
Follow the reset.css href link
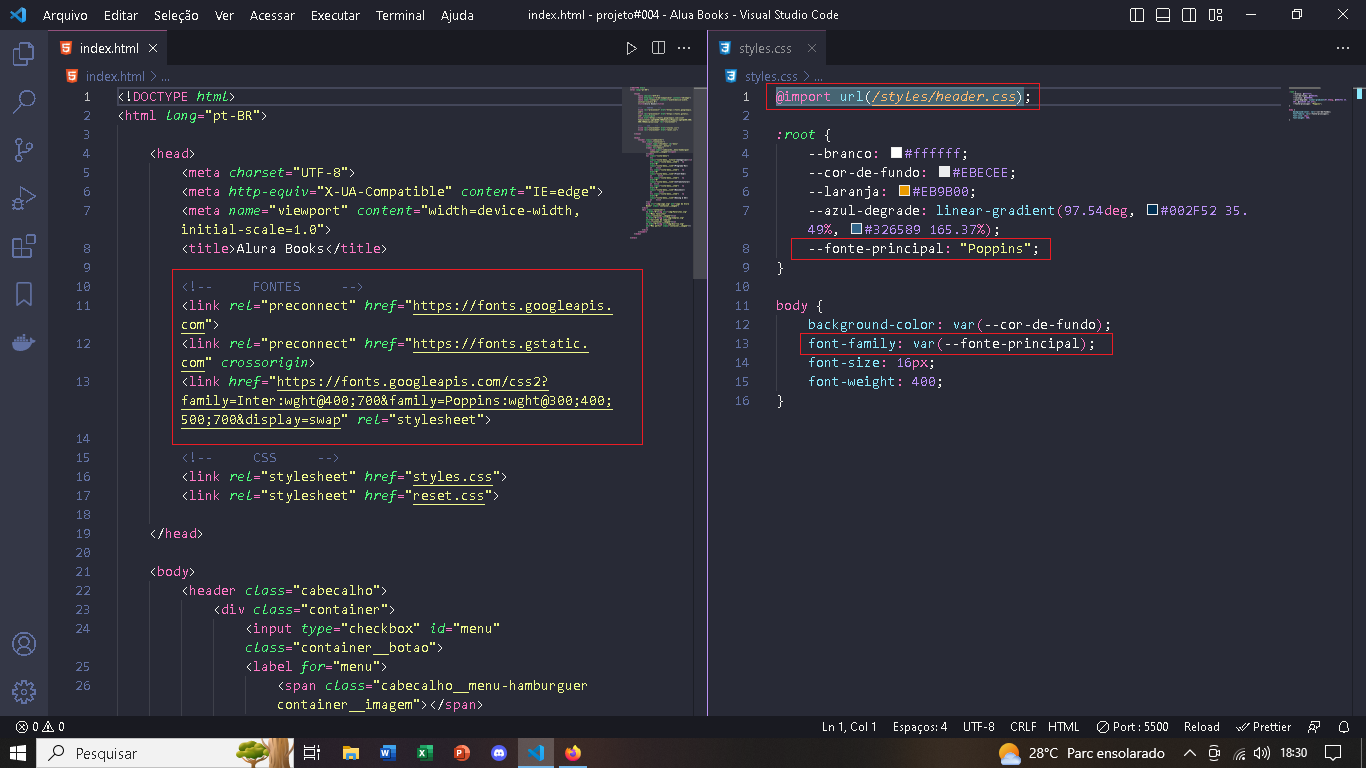click(448, 496)
